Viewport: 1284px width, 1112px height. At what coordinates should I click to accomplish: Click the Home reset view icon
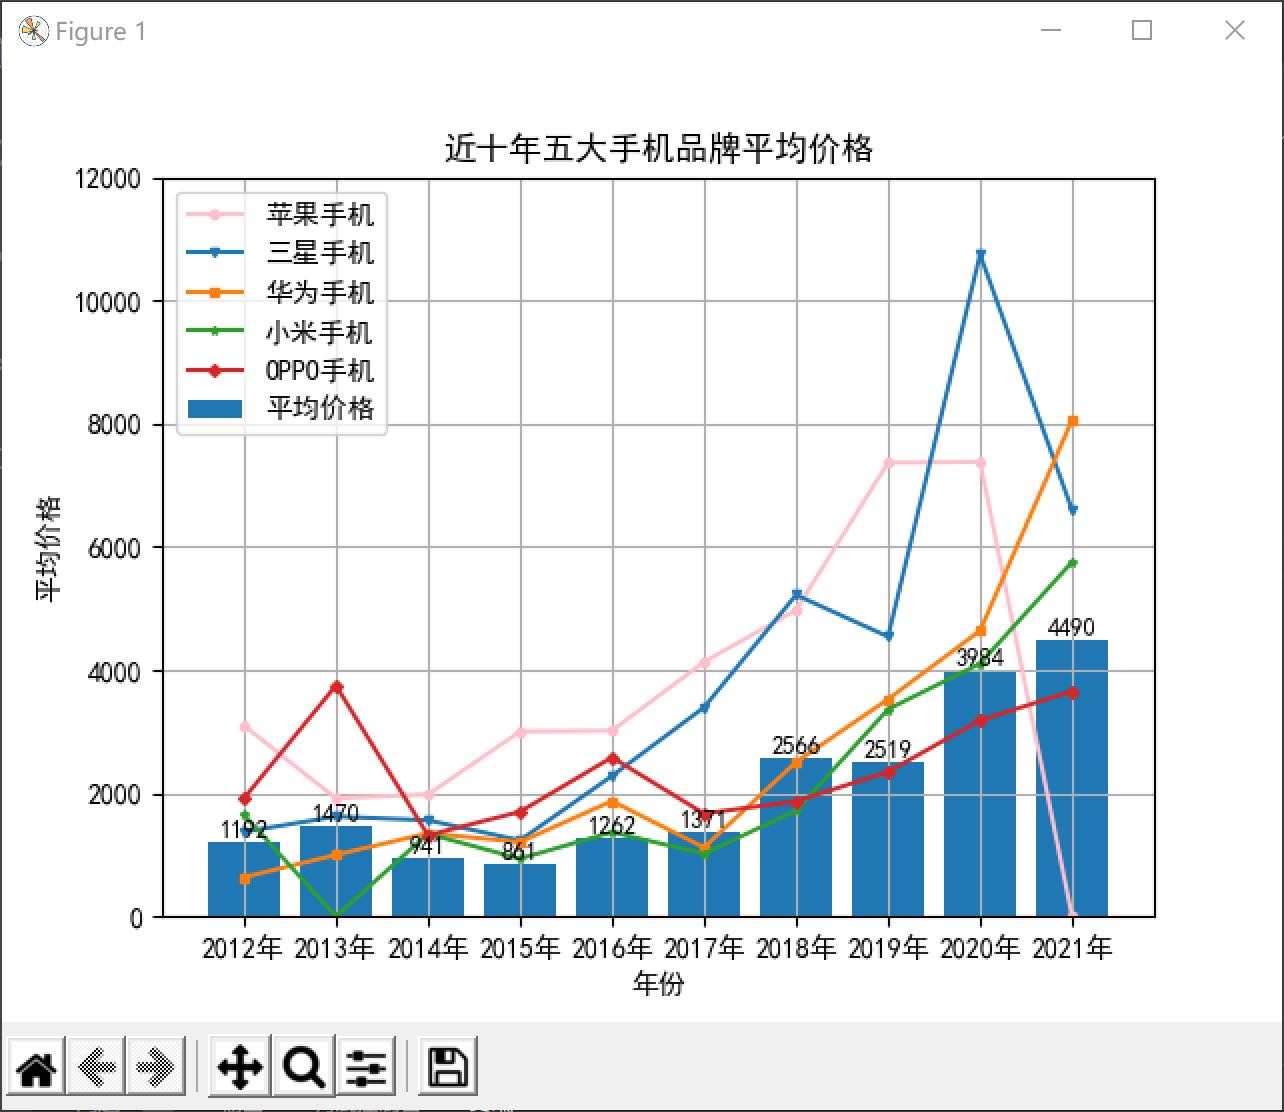click(x=36, y=1067)
